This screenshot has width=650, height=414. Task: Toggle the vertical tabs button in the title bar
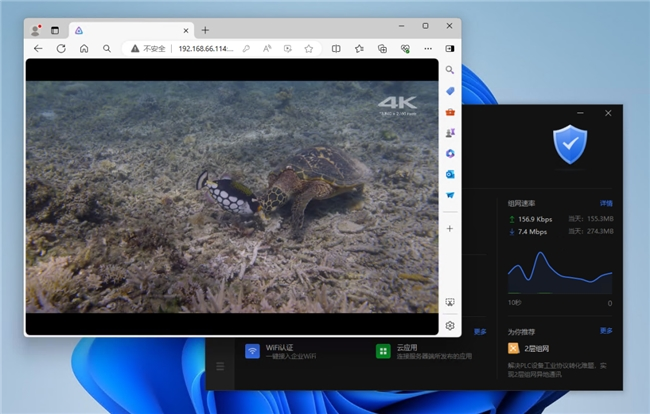pyautogui.click(x=55, y=30)
